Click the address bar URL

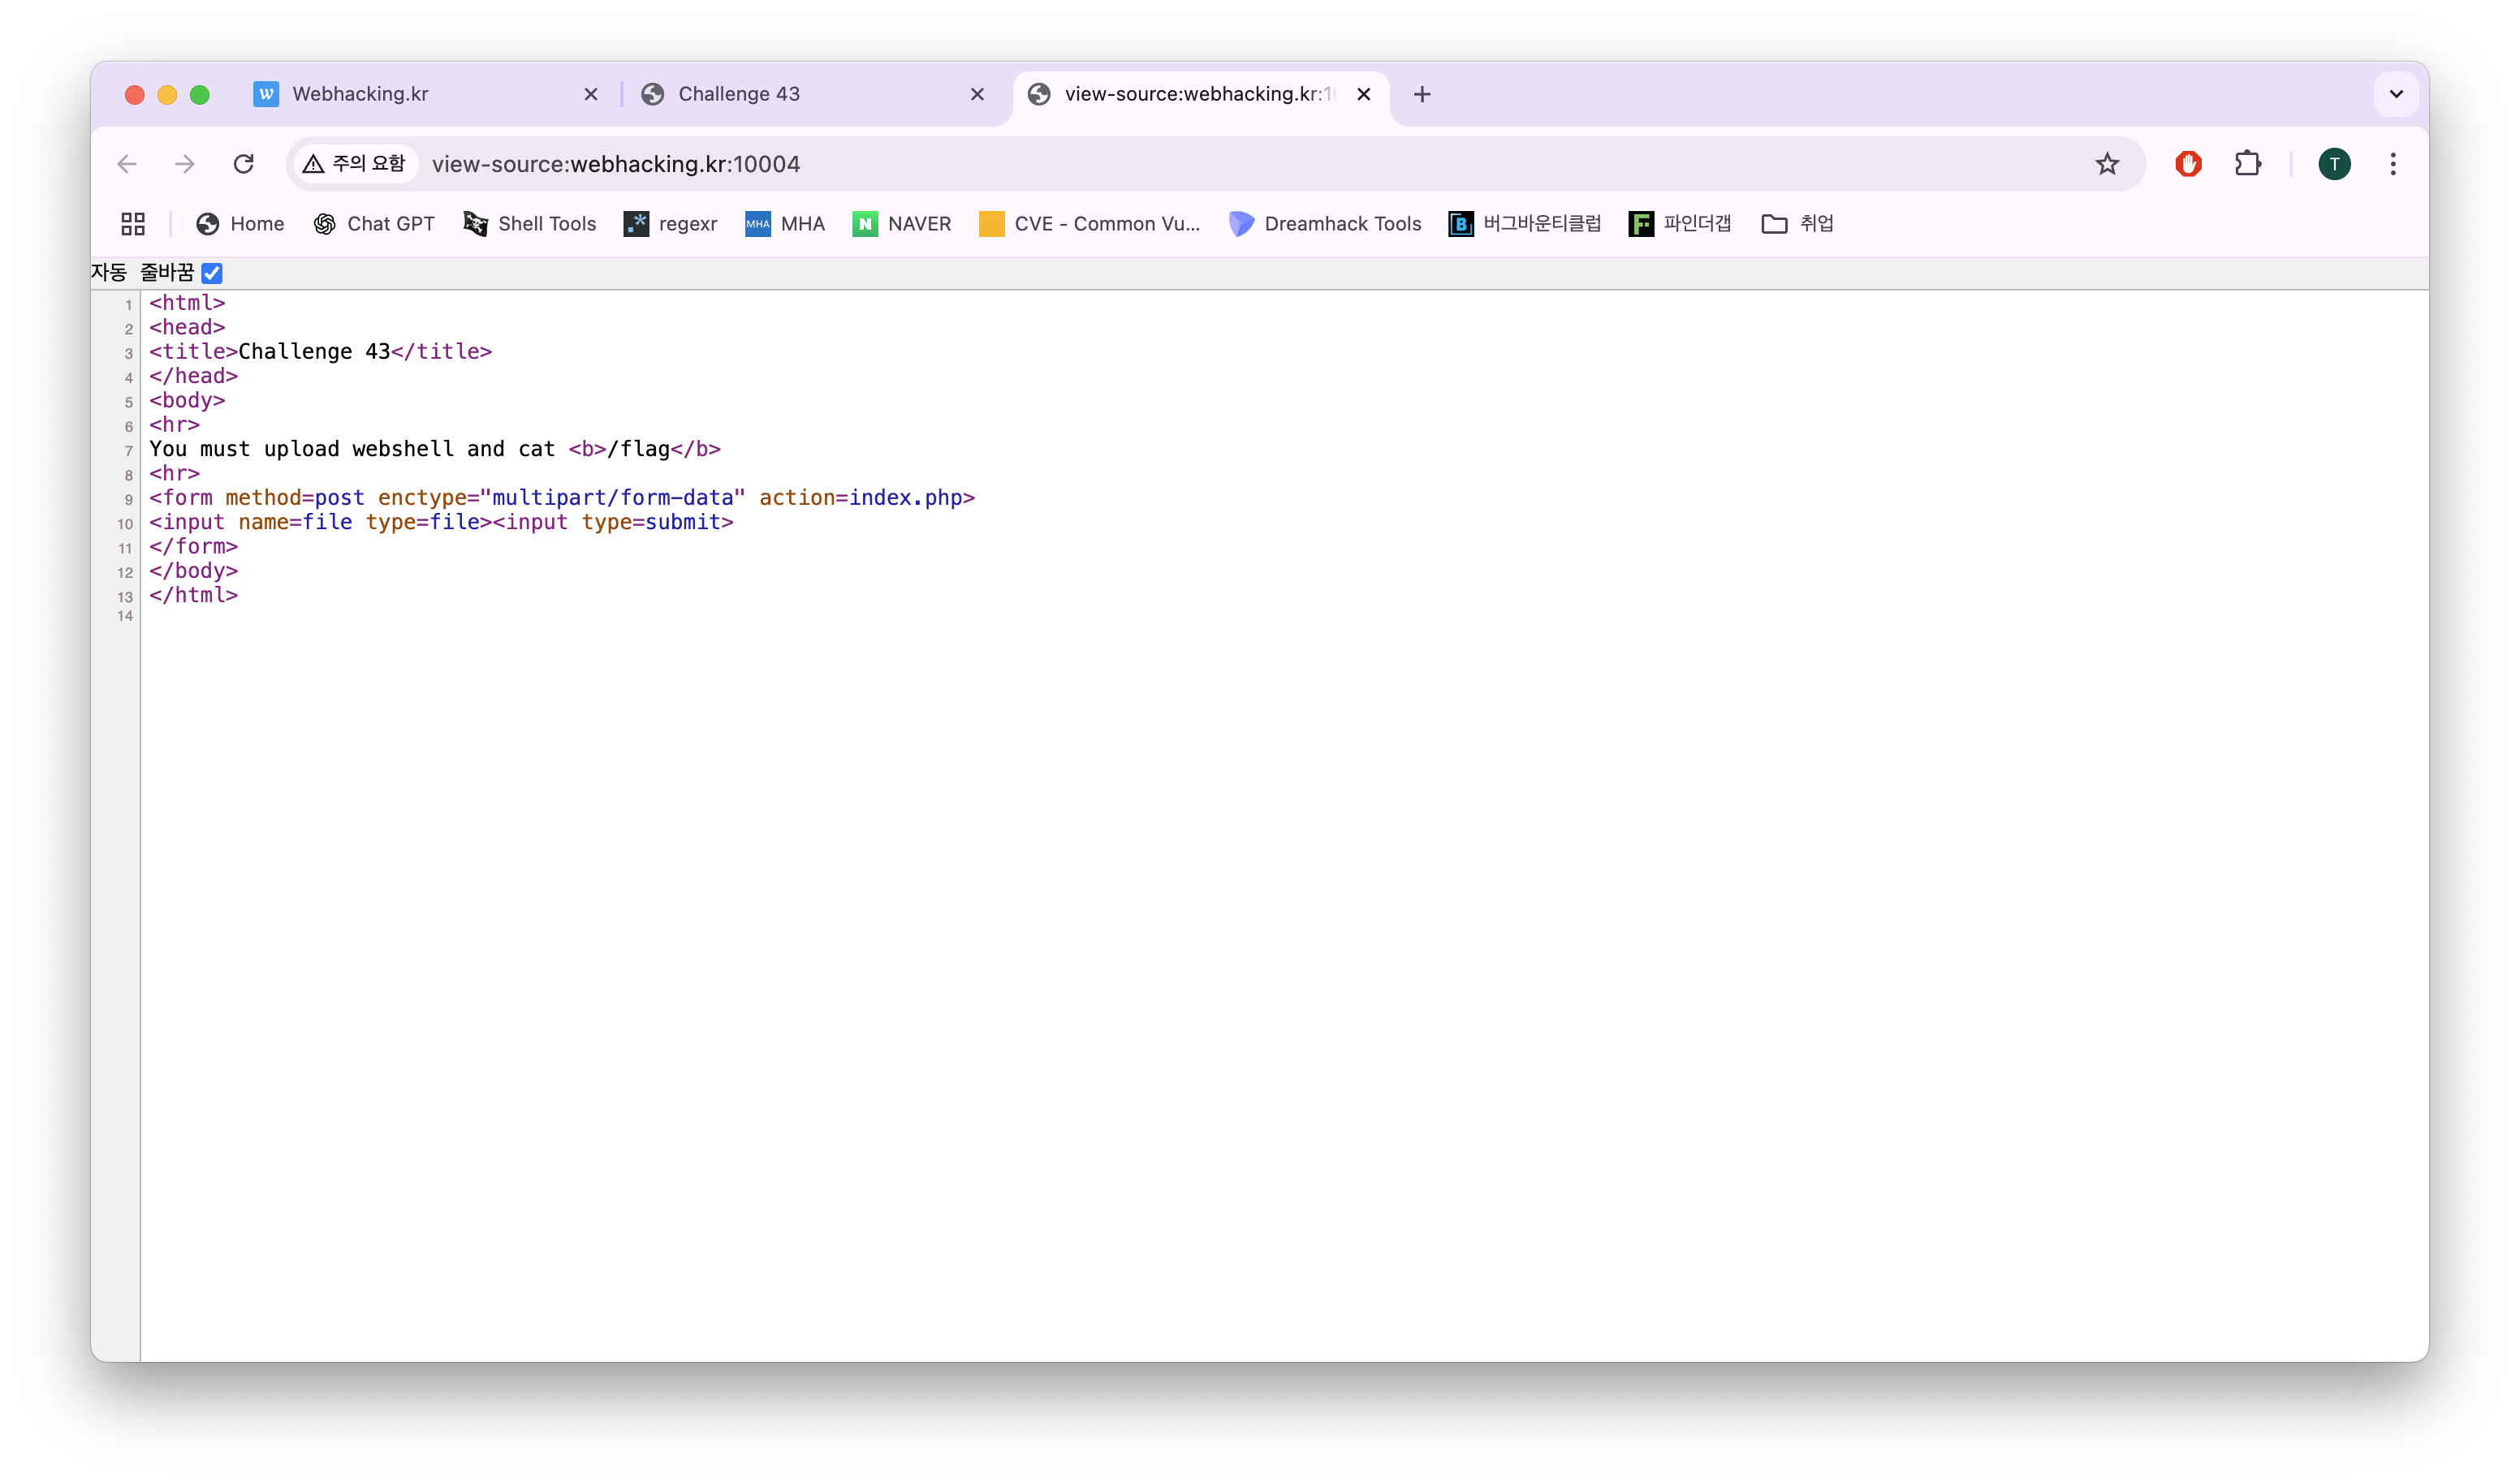[615, 164]
